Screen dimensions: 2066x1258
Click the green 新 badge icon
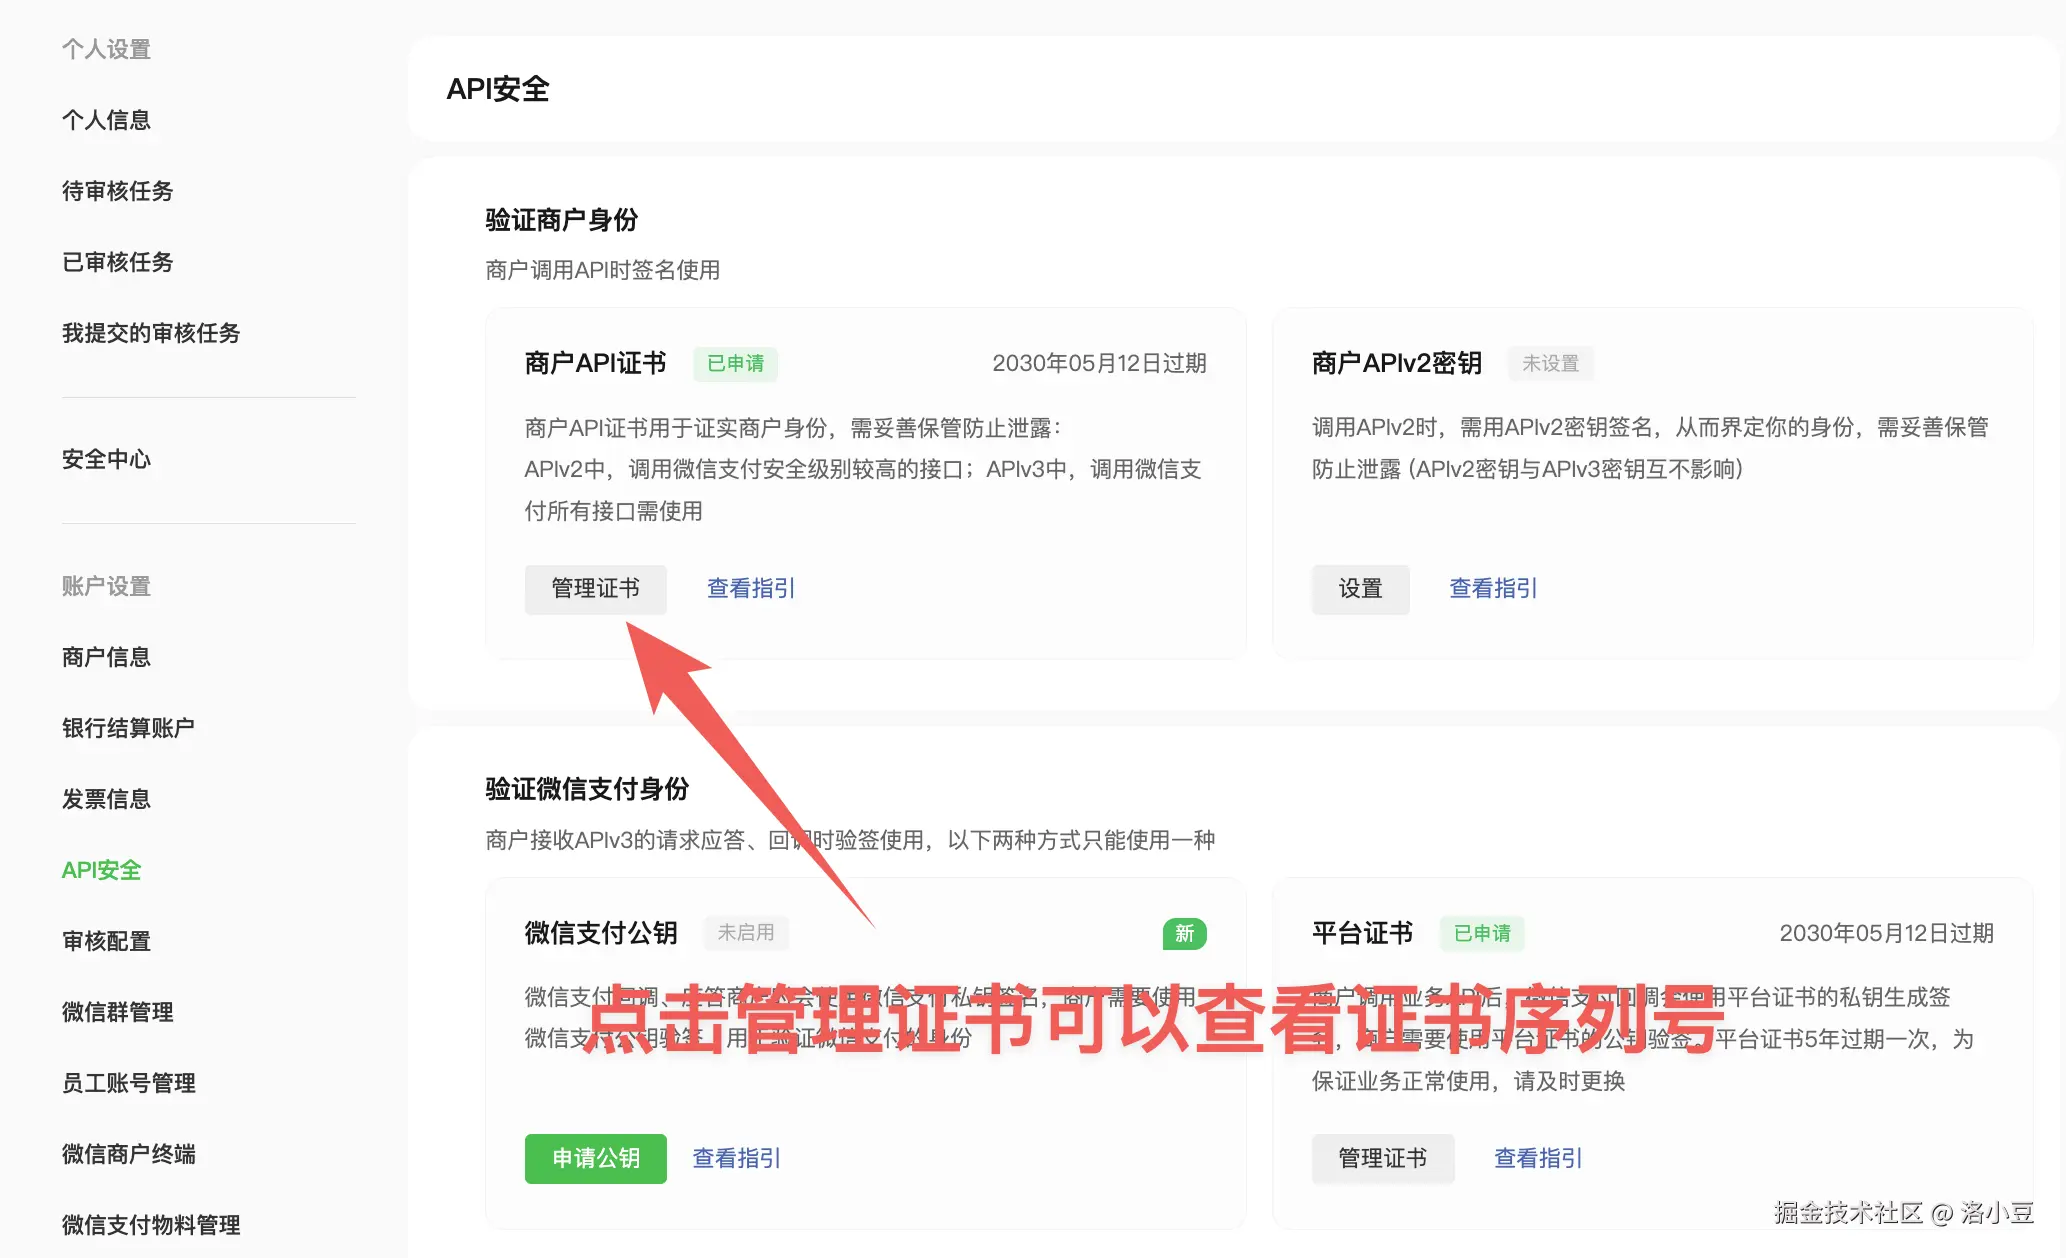tap(1184, 933)
